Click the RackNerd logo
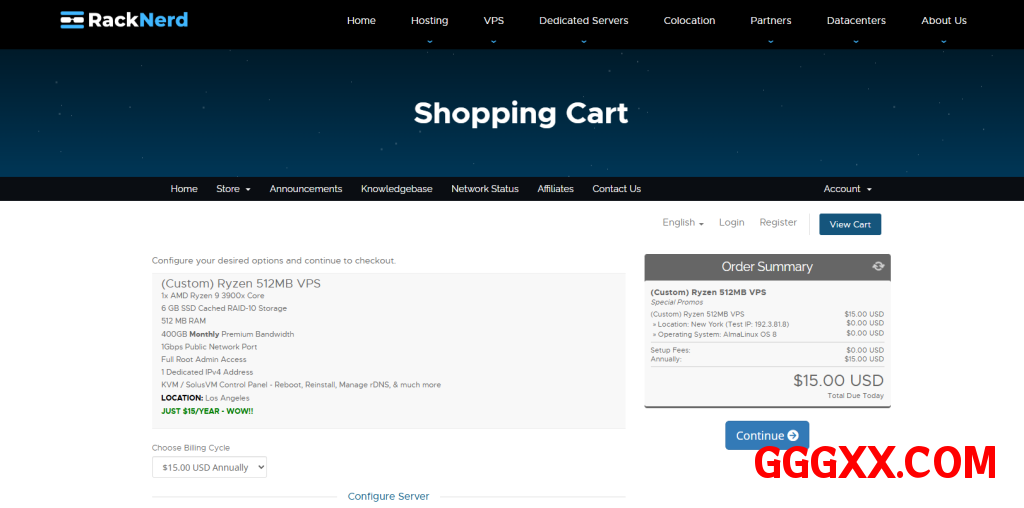The width and height of the screenshot is (1024, 508). click(x=124, y=20)
